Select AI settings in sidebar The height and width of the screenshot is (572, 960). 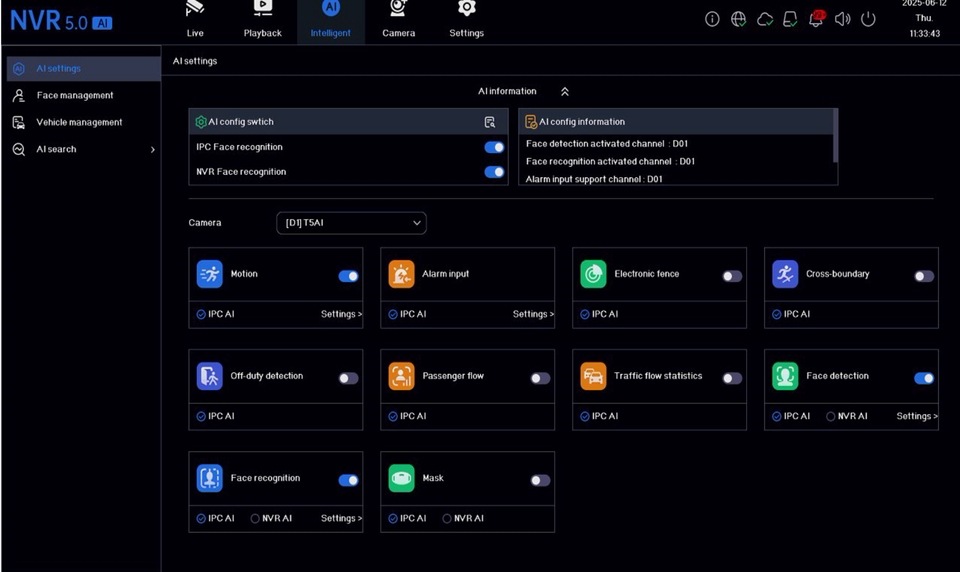click(84, 69)
